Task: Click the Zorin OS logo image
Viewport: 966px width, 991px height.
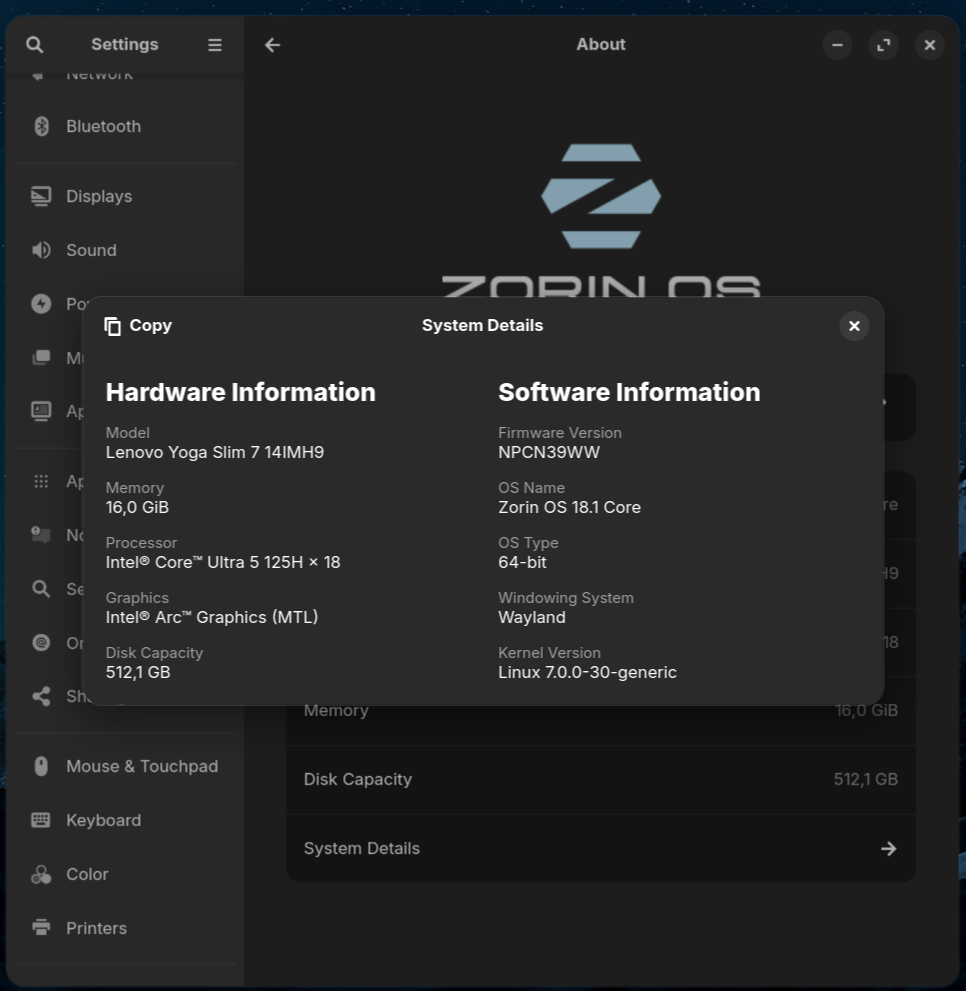Action: pyautogui.click(x=601, y=196)
